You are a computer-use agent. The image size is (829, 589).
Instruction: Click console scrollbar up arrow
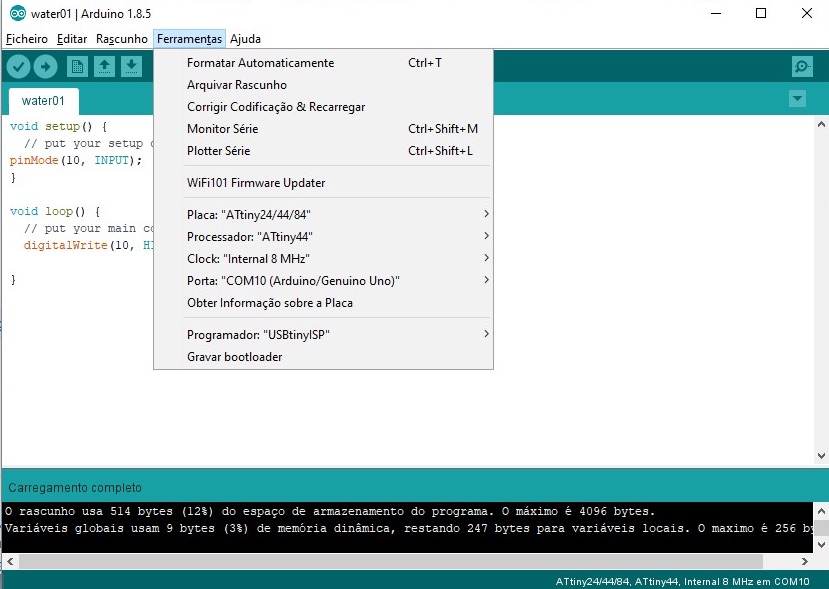[821, 511]
